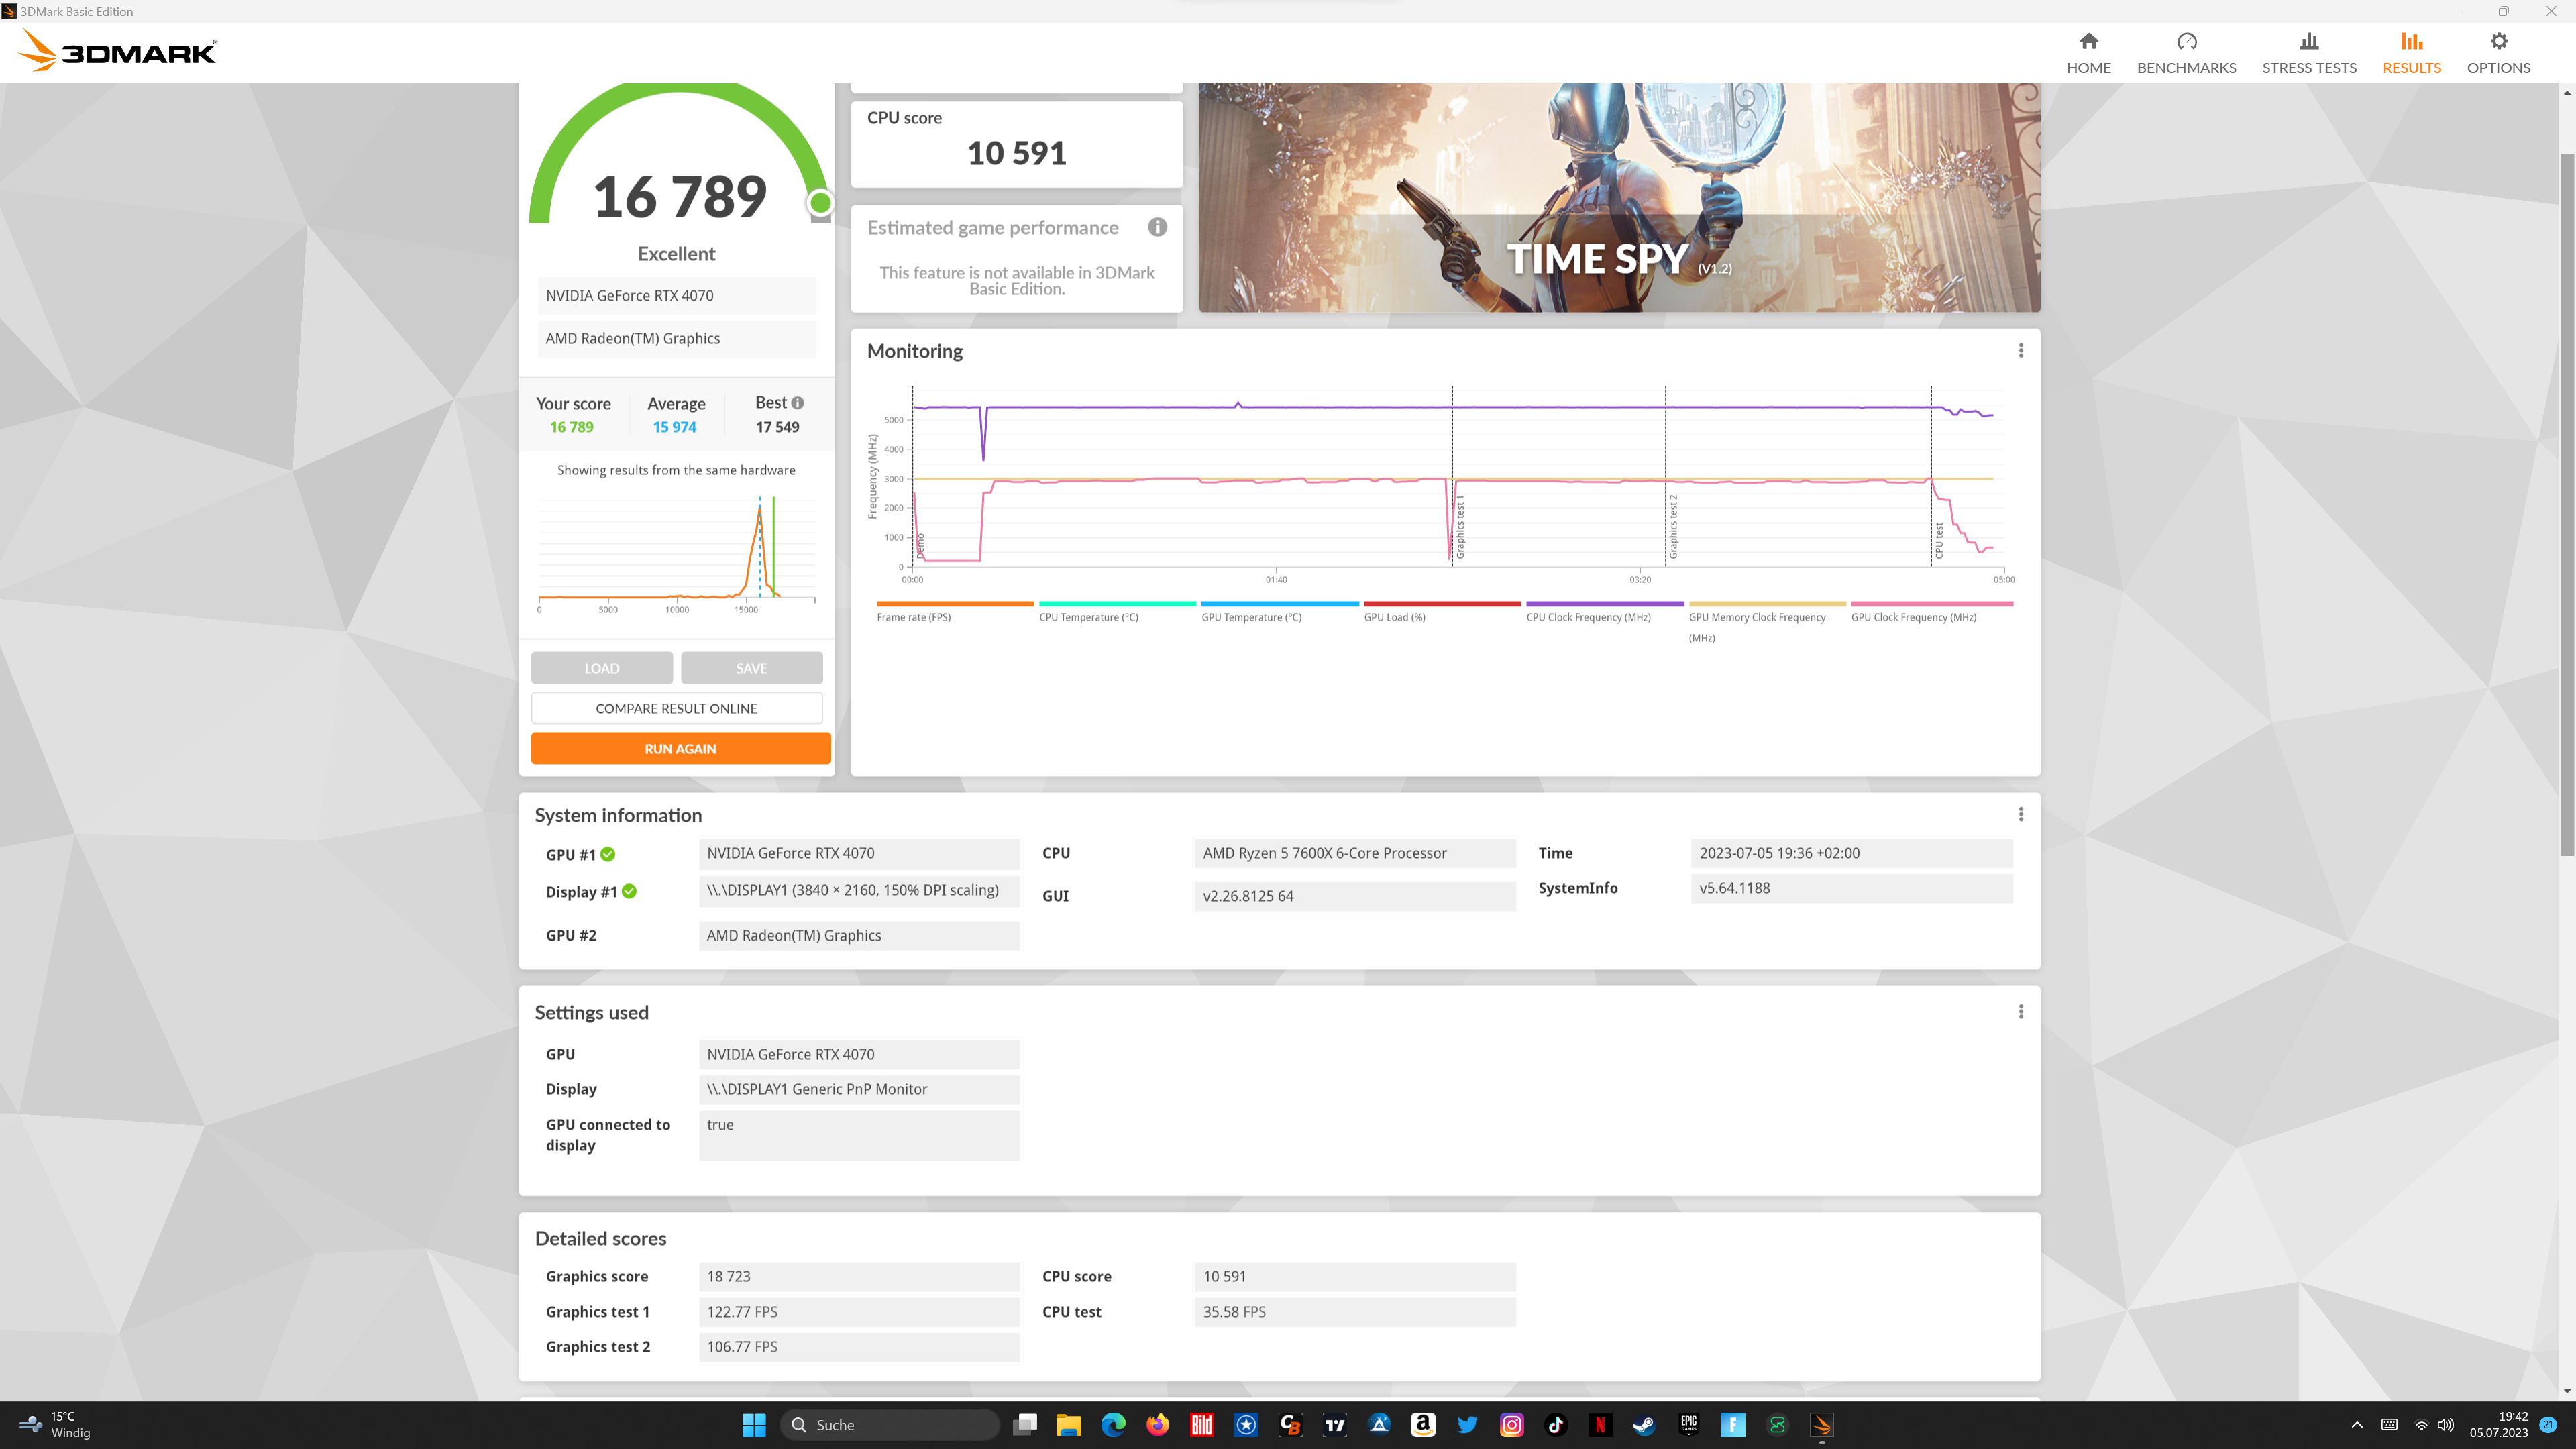Go to the Benchmarks section
This screenshot has height=1449, width=2576.
2186,53
